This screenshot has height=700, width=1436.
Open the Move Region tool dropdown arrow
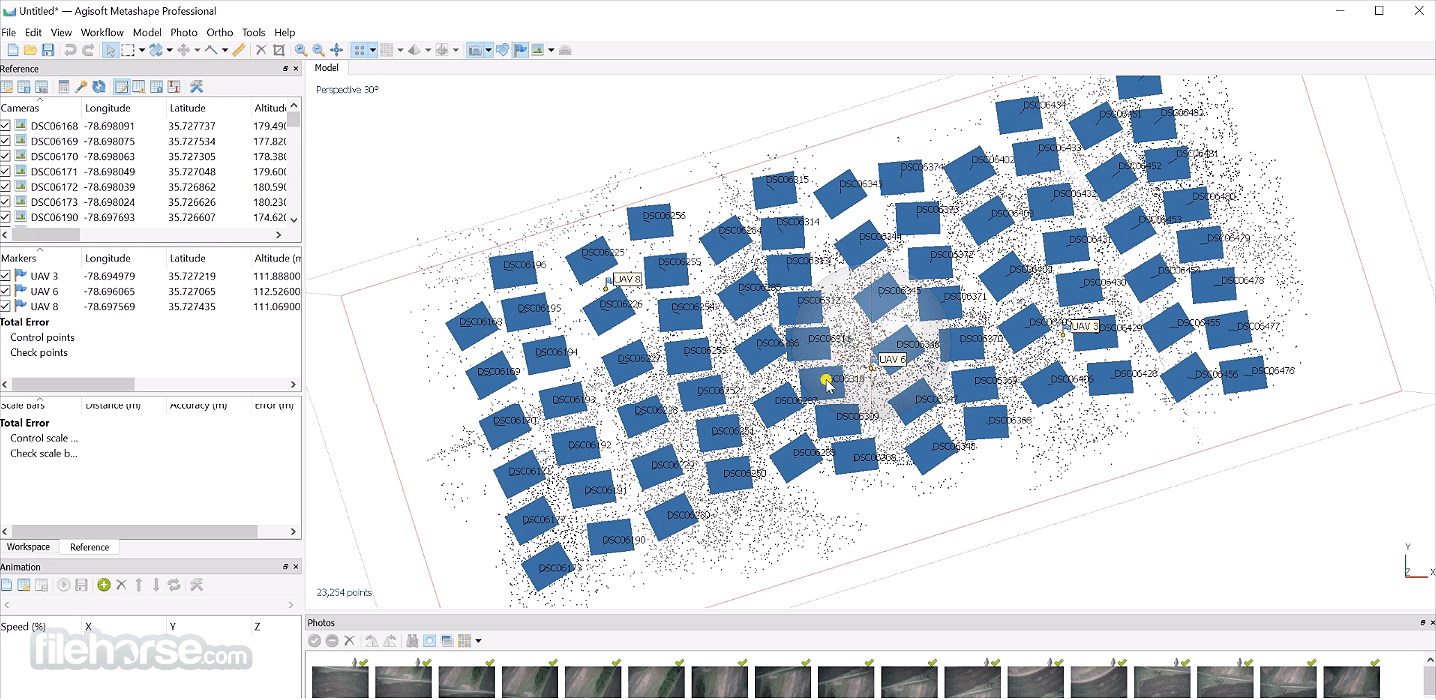(x=170, y=50)
